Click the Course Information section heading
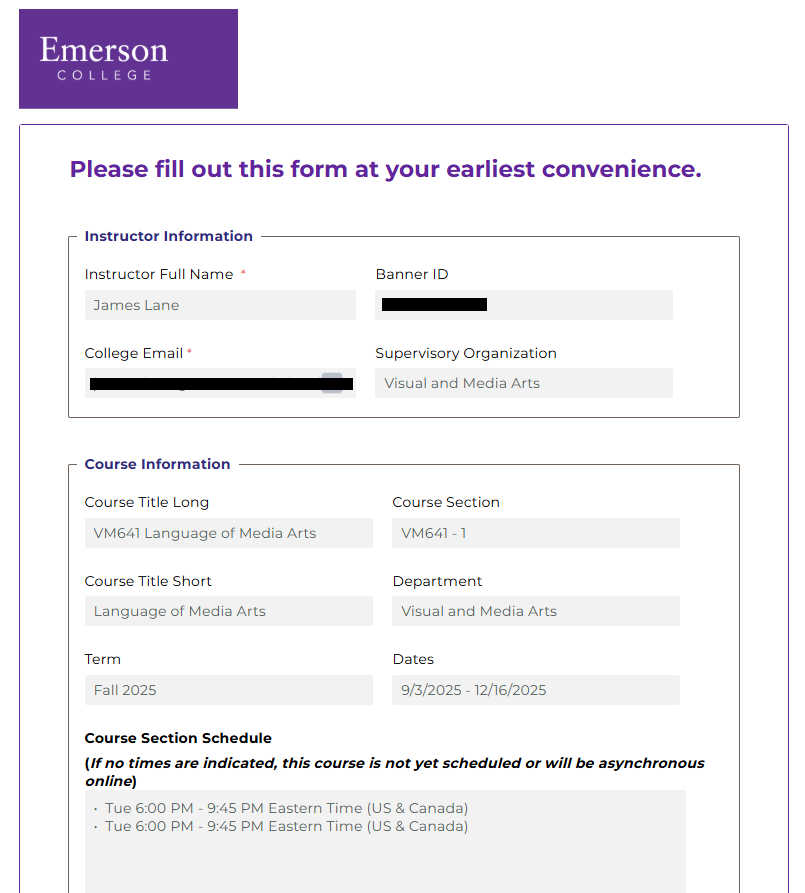The height and width of the screenshot is (893, 805). pos(157,464)
